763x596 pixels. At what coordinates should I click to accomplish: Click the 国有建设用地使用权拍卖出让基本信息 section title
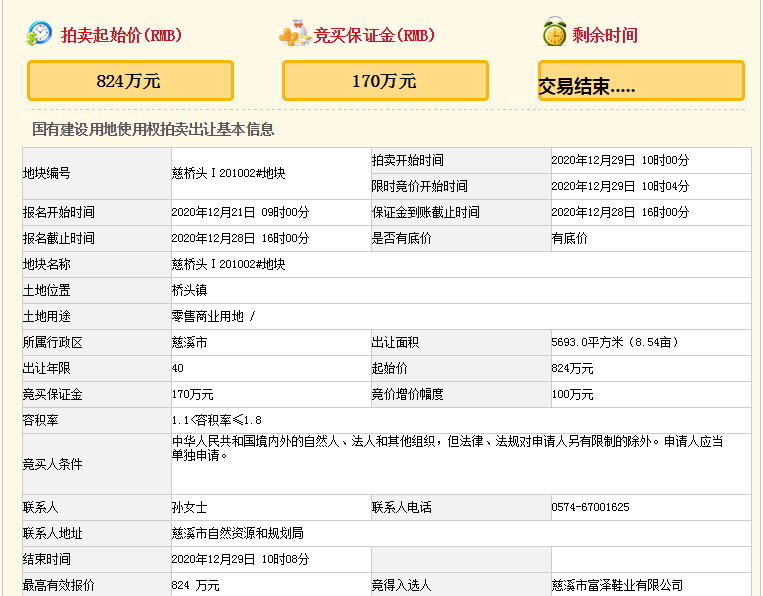point(153,129)
